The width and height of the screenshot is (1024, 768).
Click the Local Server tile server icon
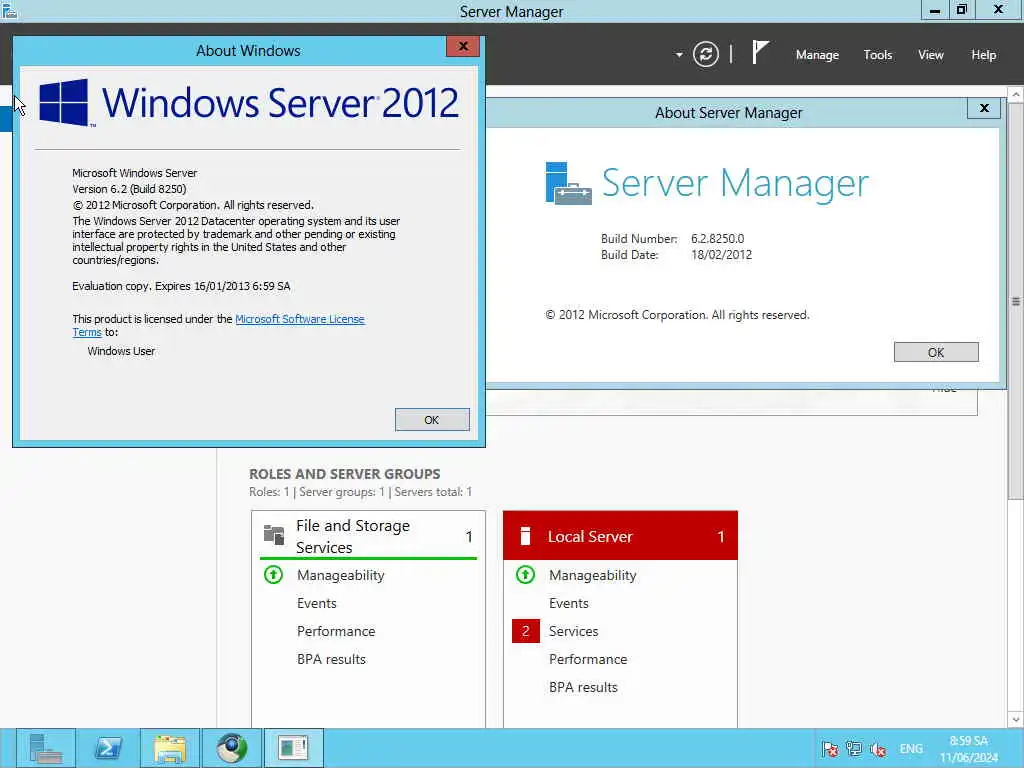point(524,536)
